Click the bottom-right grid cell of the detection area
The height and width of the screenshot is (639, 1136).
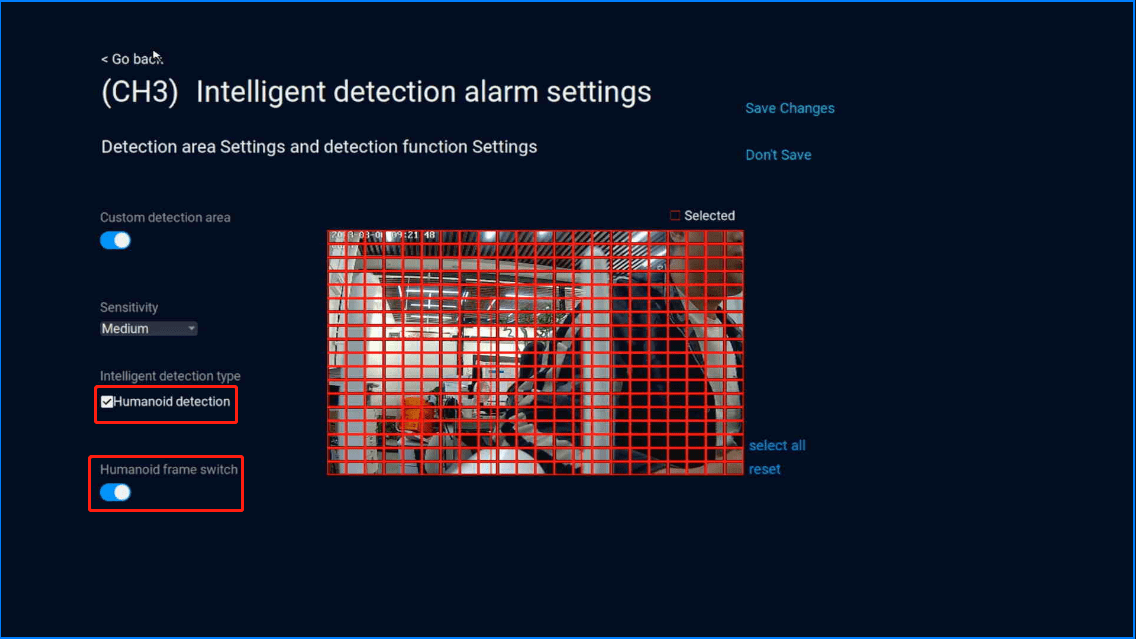click(734, 466)
